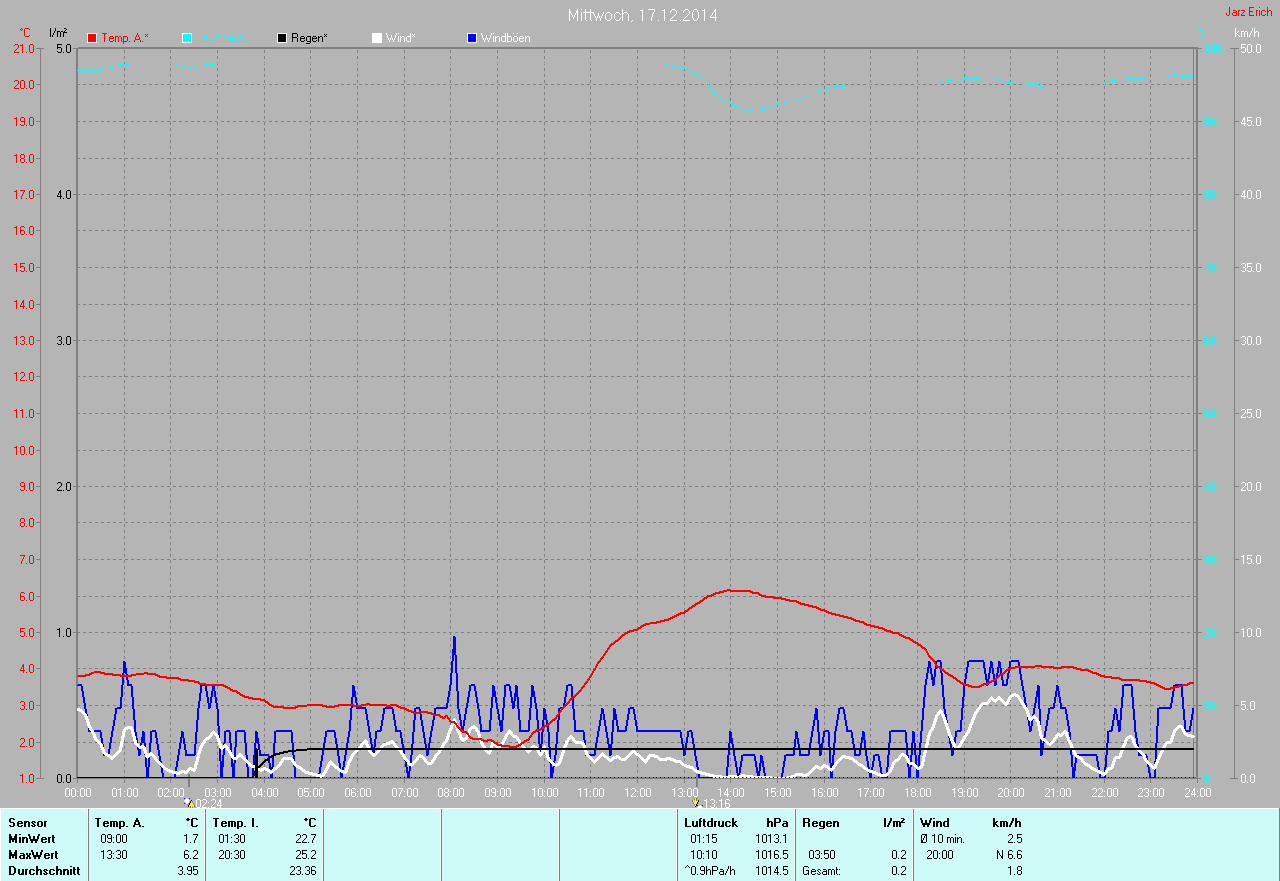
Task: Click the blue Windböen legend square
Action: tap(472, 38)
